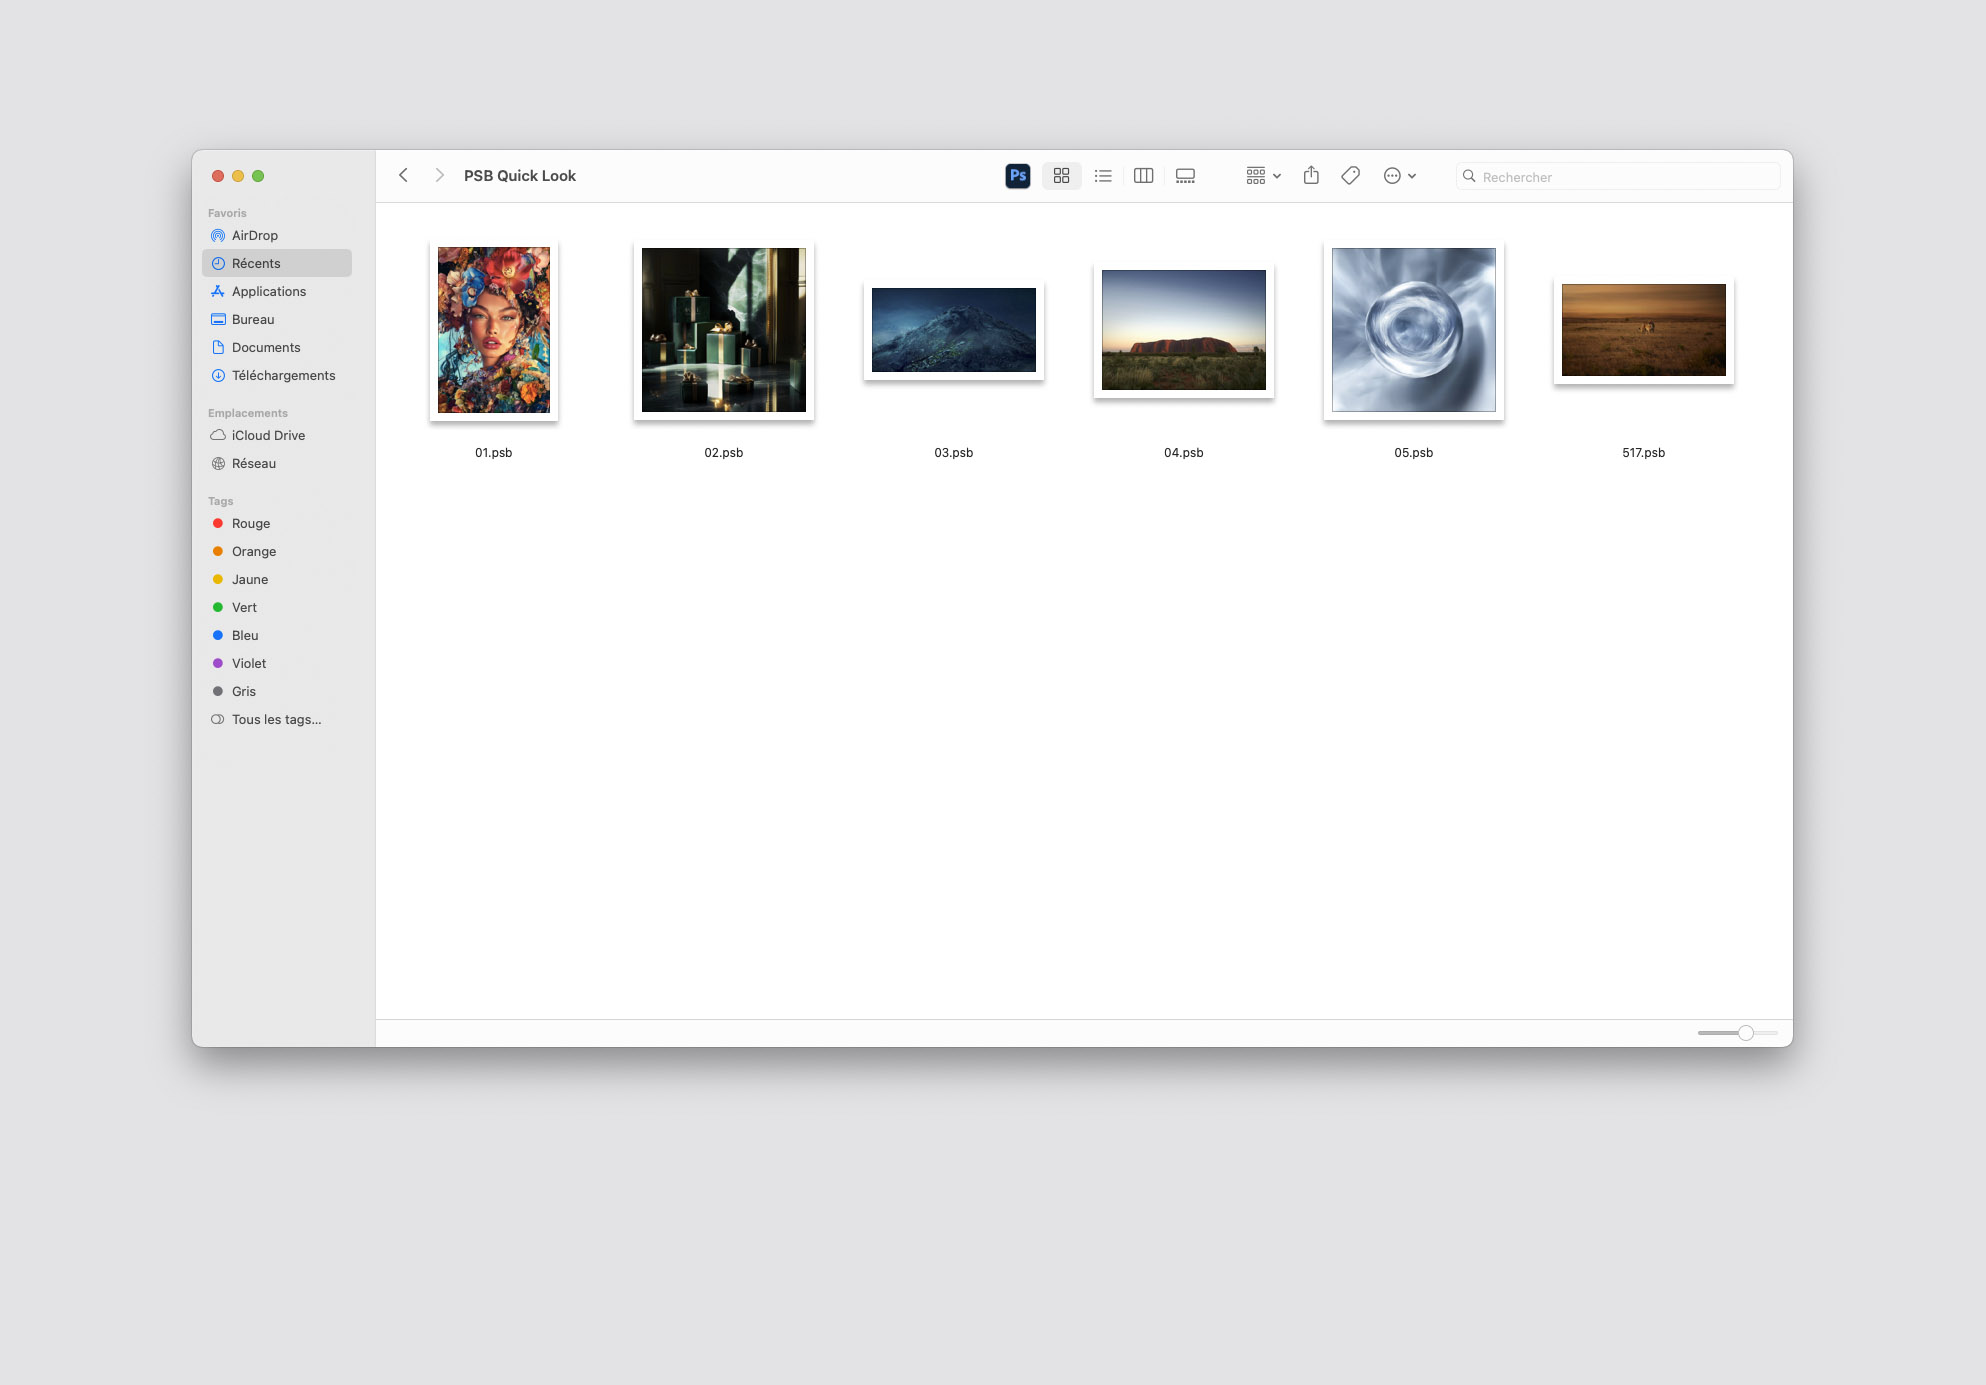Open Applications in the sidebar
1986x1385 pixels.
[268, 291]
